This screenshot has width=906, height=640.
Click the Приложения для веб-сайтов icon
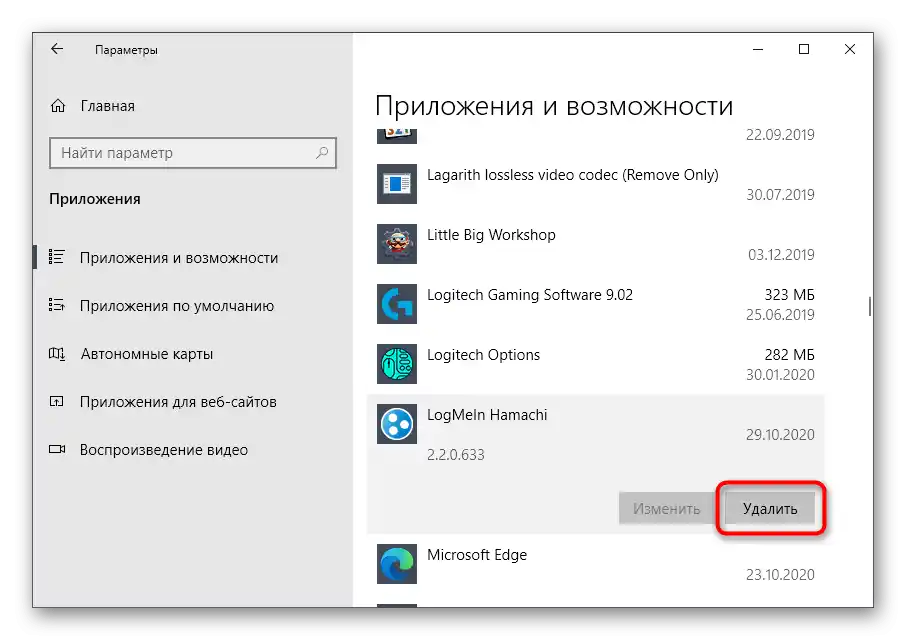pyautogui.click(x=57, y=401)
